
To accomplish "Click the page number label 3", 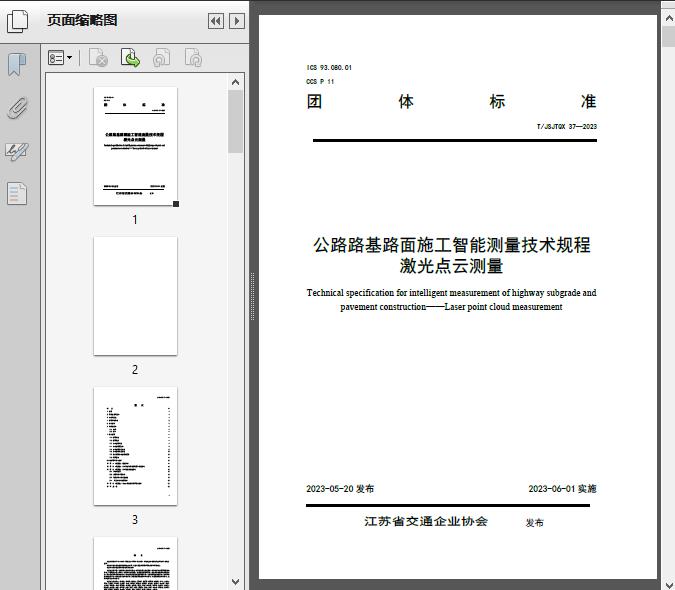I will (x=135, y=520).
